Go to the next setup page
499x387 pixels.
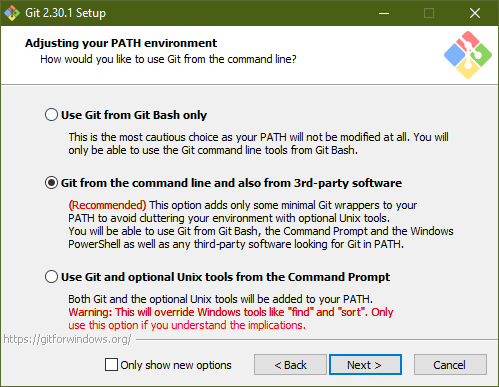click(x=365, y=365)
